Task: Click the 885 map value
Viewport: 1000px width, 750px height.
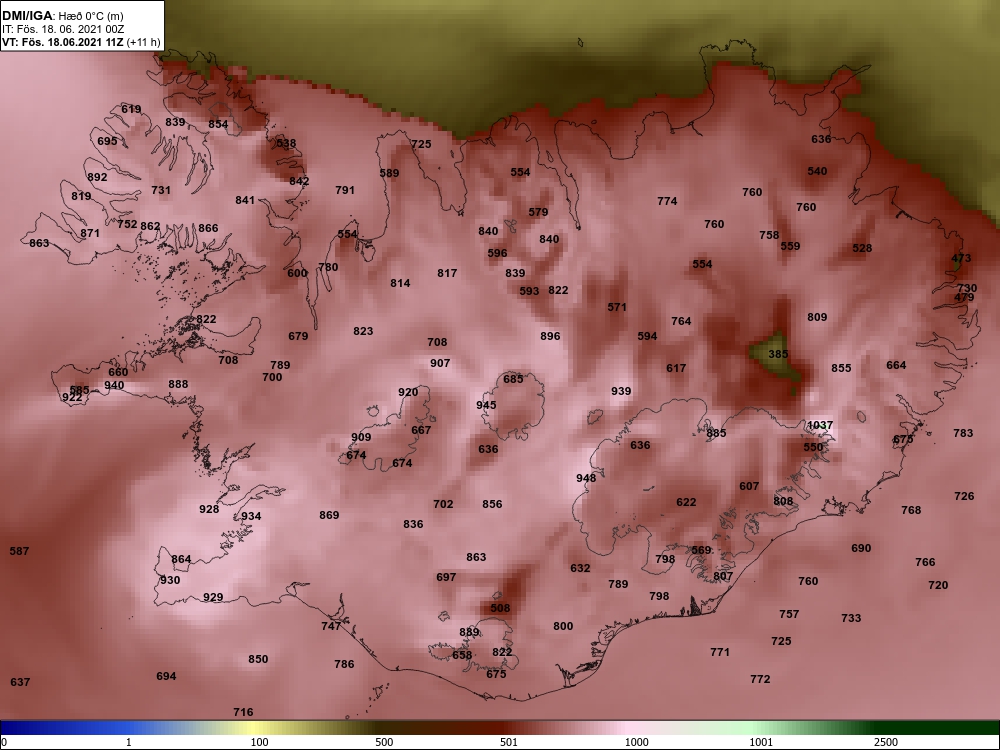Action: pyautogui.click(x=716, y=433)
